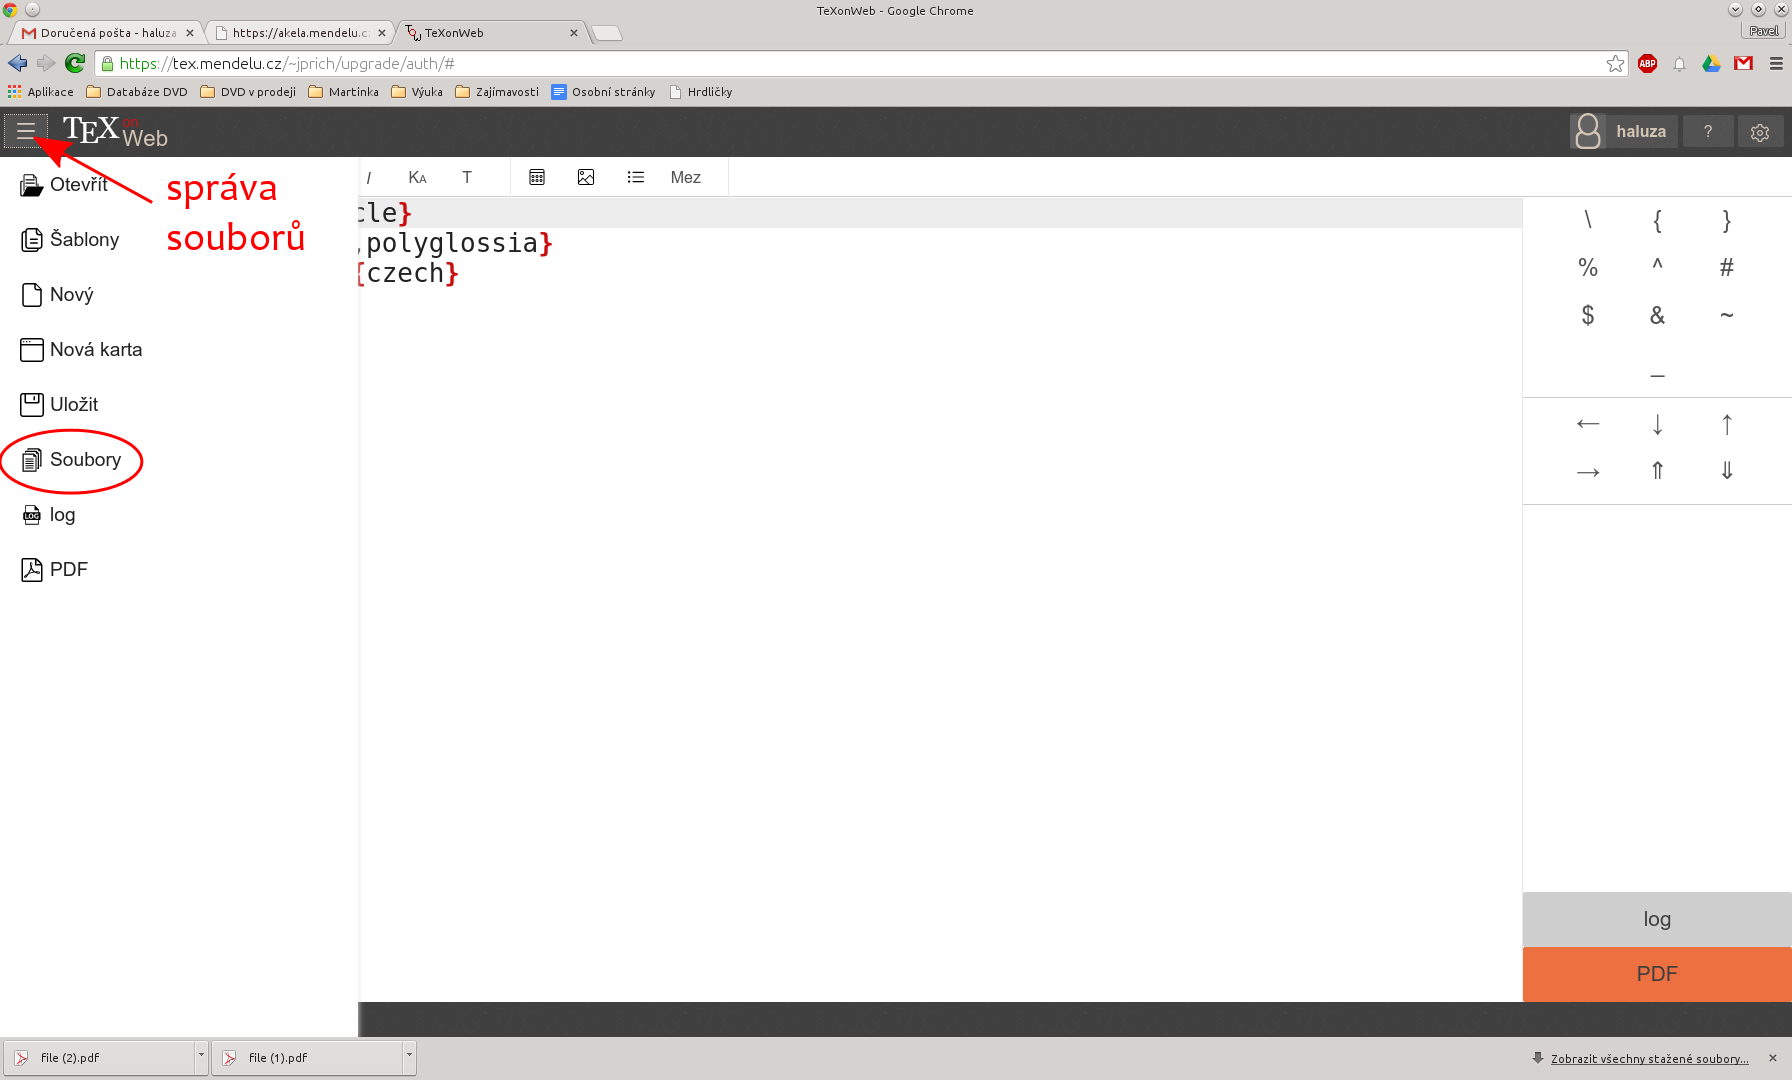
Task: Open the Šablony templates entry
Action: tap(70, 240)
